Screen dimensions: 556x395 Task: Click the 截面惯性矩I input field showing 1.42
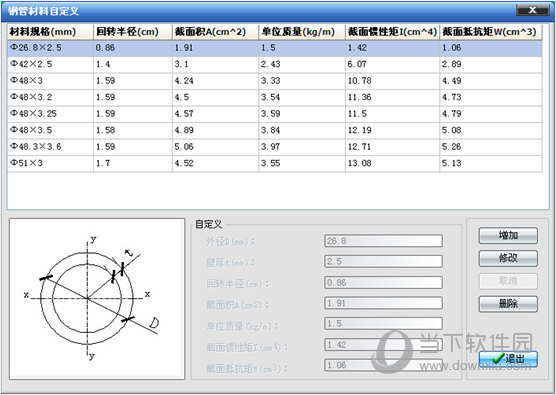click(x=383, y=345)
